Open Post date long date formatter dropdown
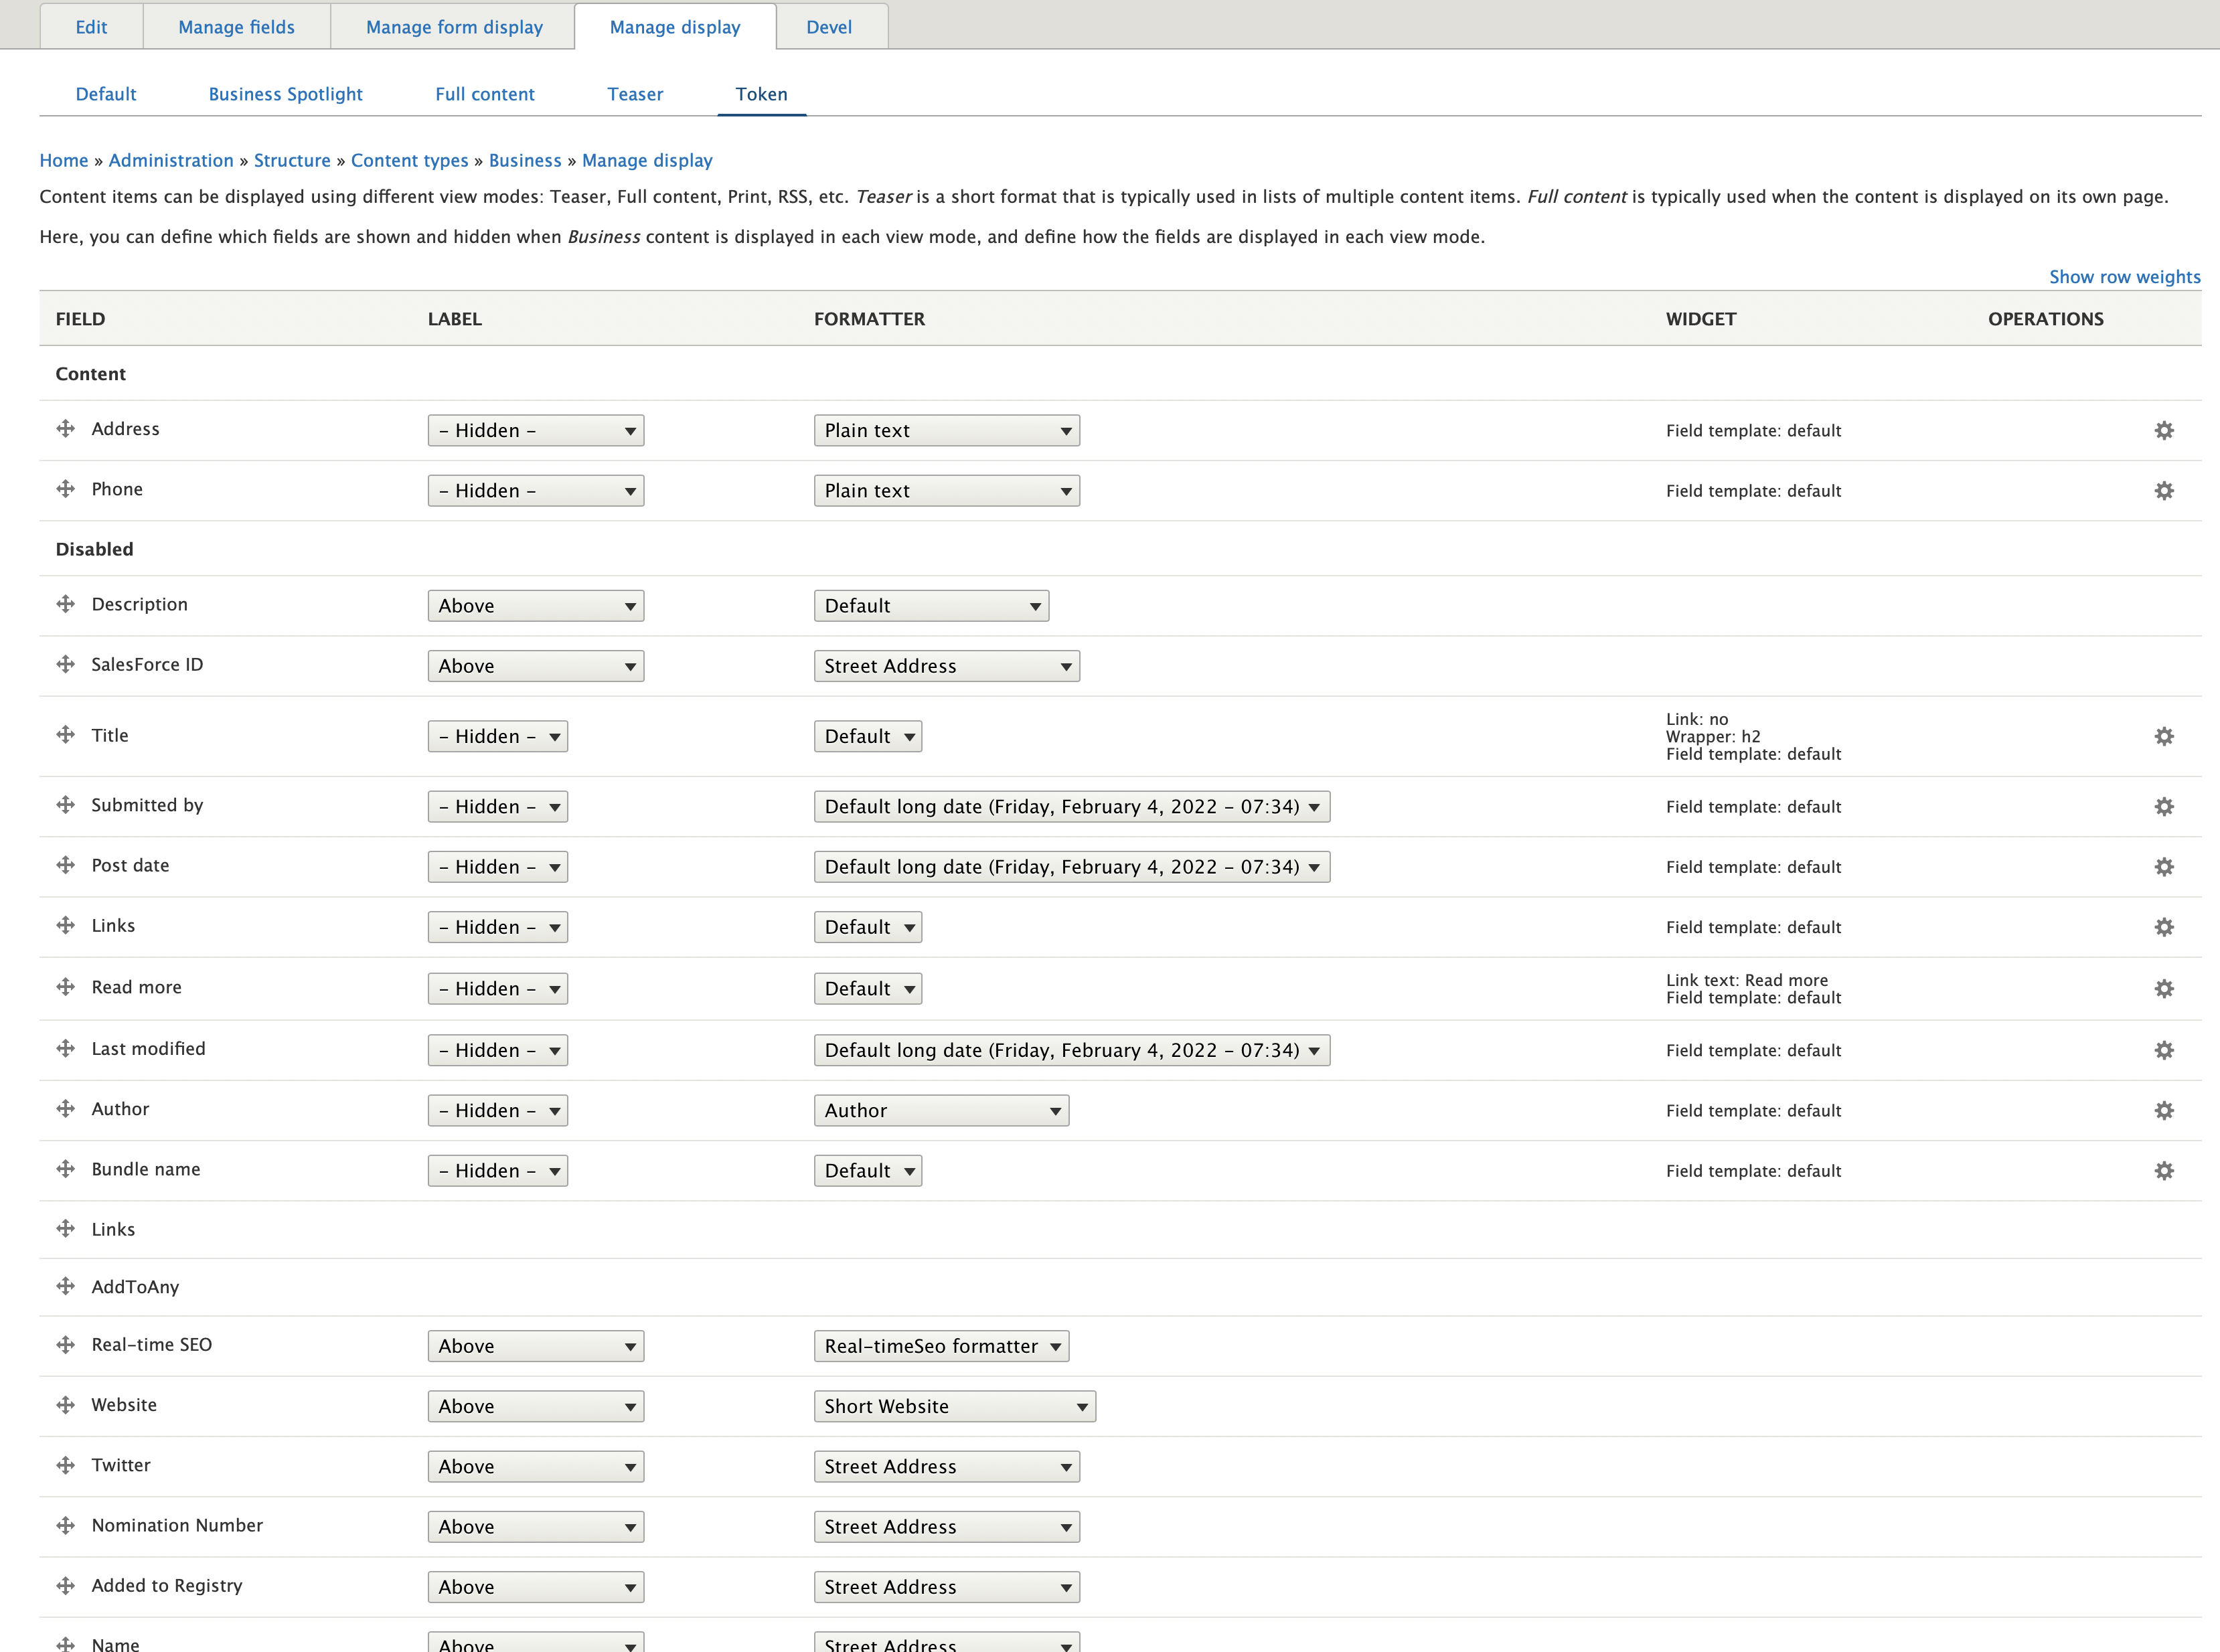Image resolution: width=2220 pixels, height=1652 pixels. (1071, 867)
